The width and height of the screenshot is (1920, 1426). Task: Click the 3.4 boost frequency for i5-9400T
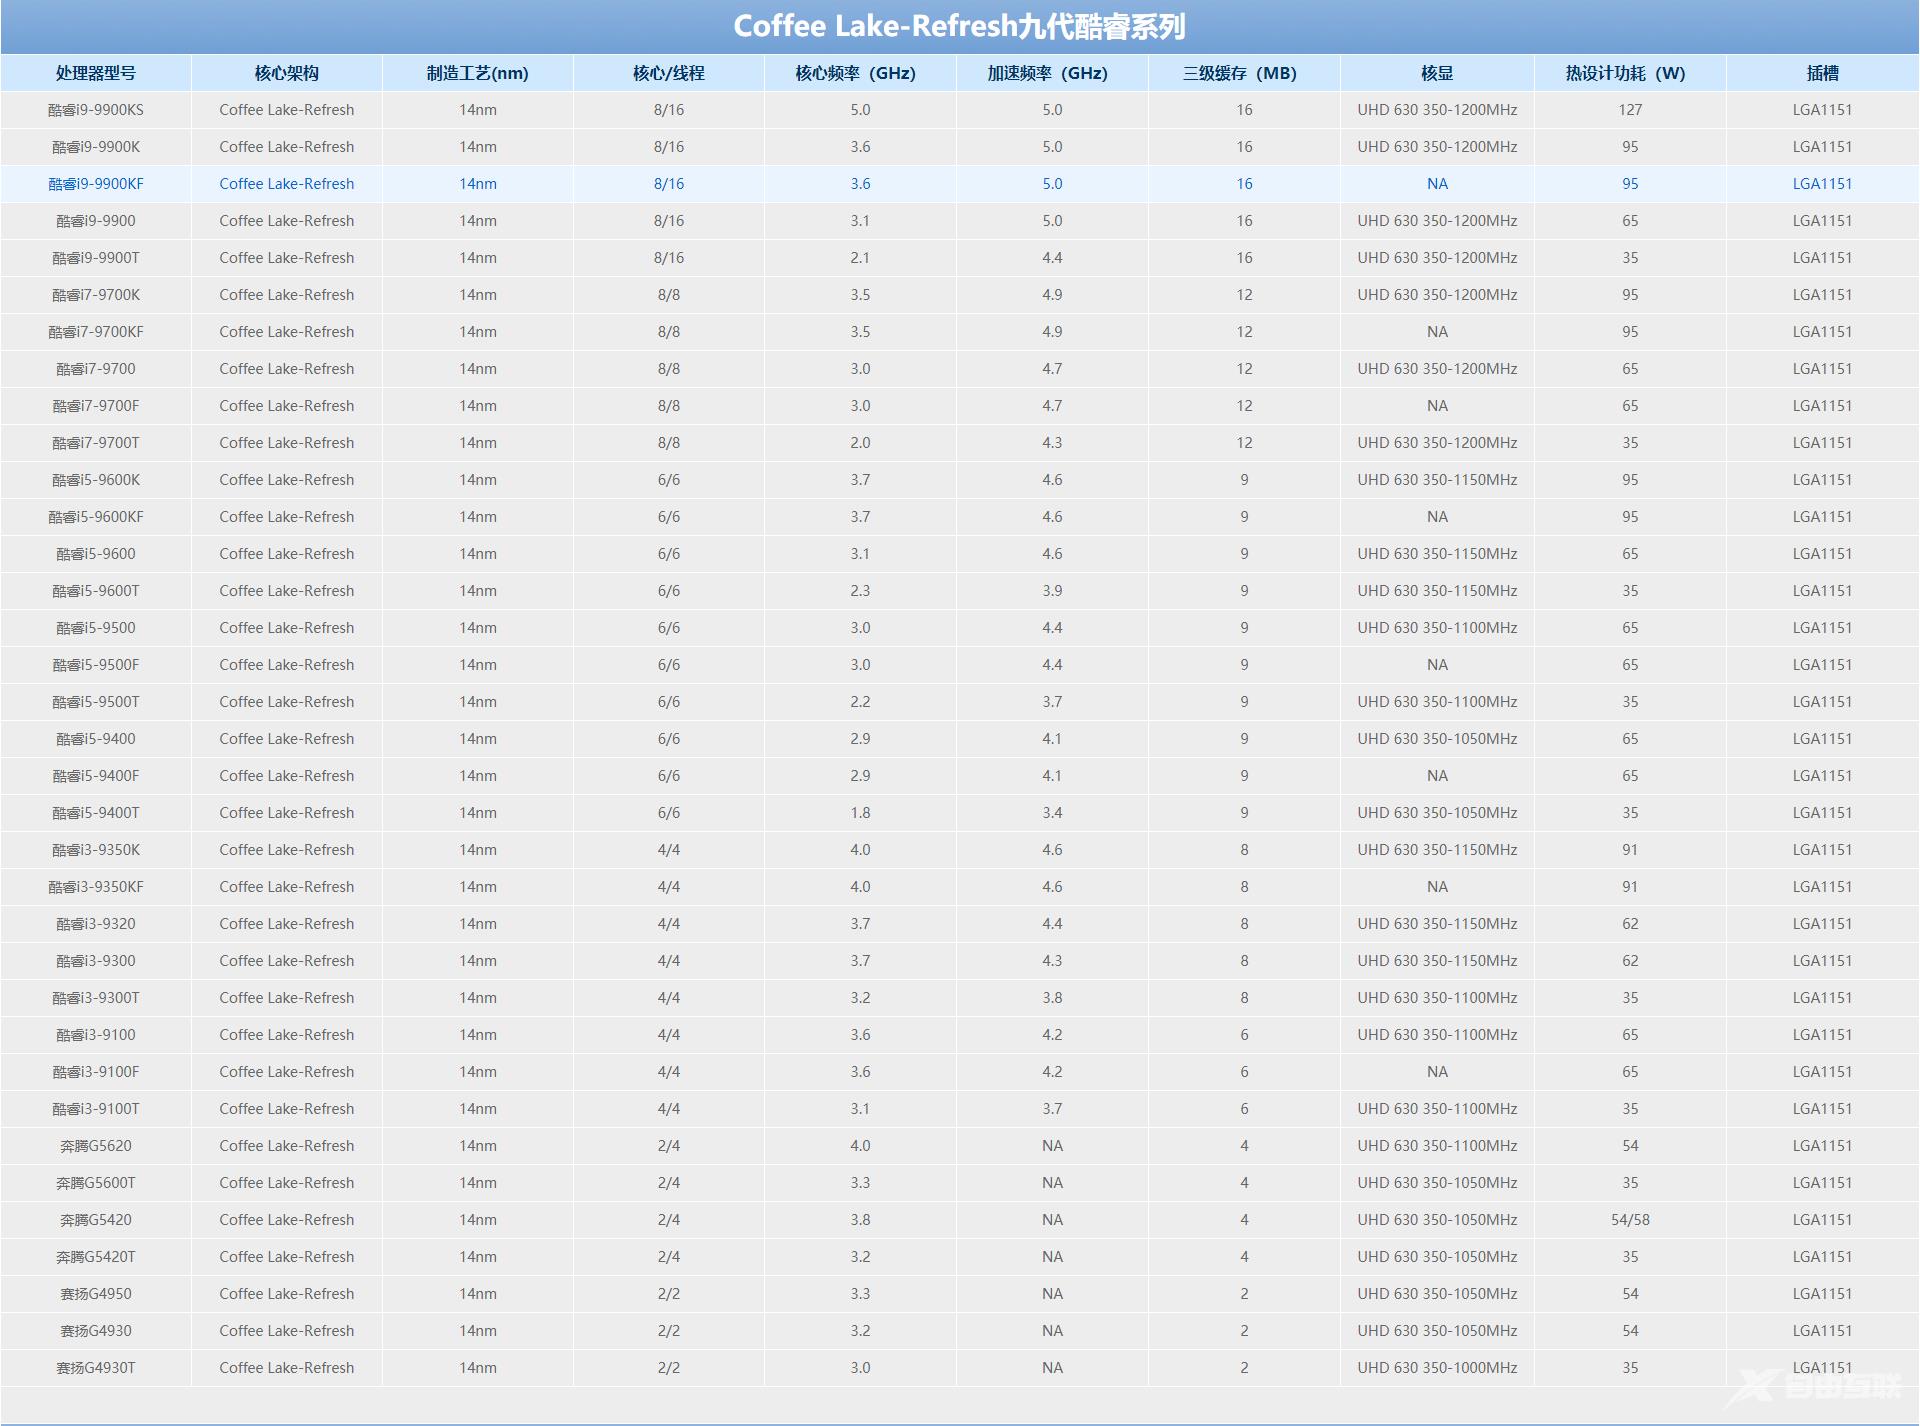click(x=1052, y=813)
